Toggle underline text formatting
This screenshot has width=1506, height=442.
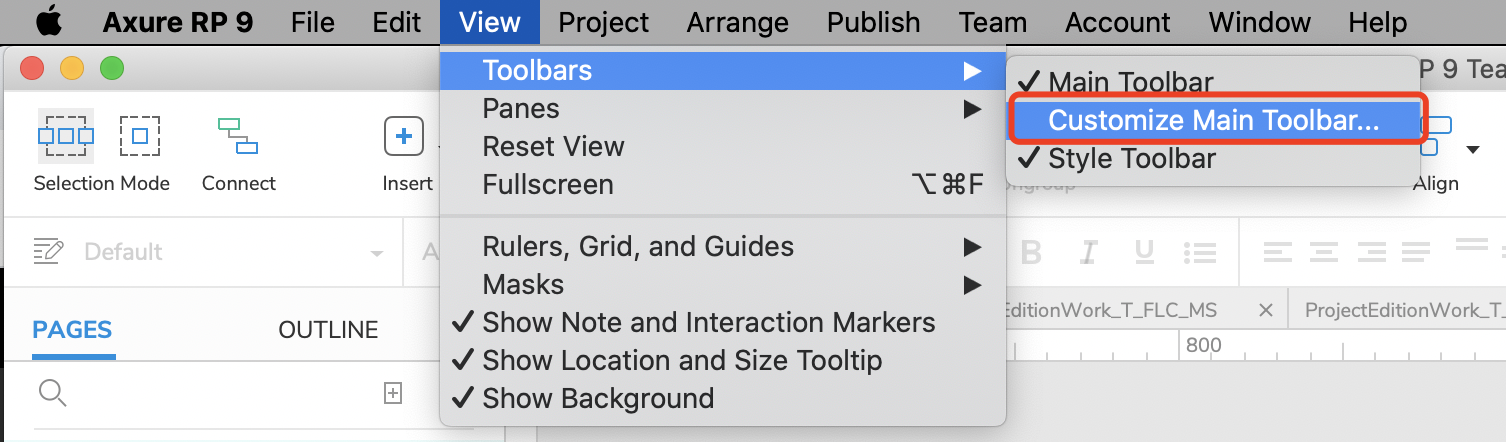(x=1145, y=251)
